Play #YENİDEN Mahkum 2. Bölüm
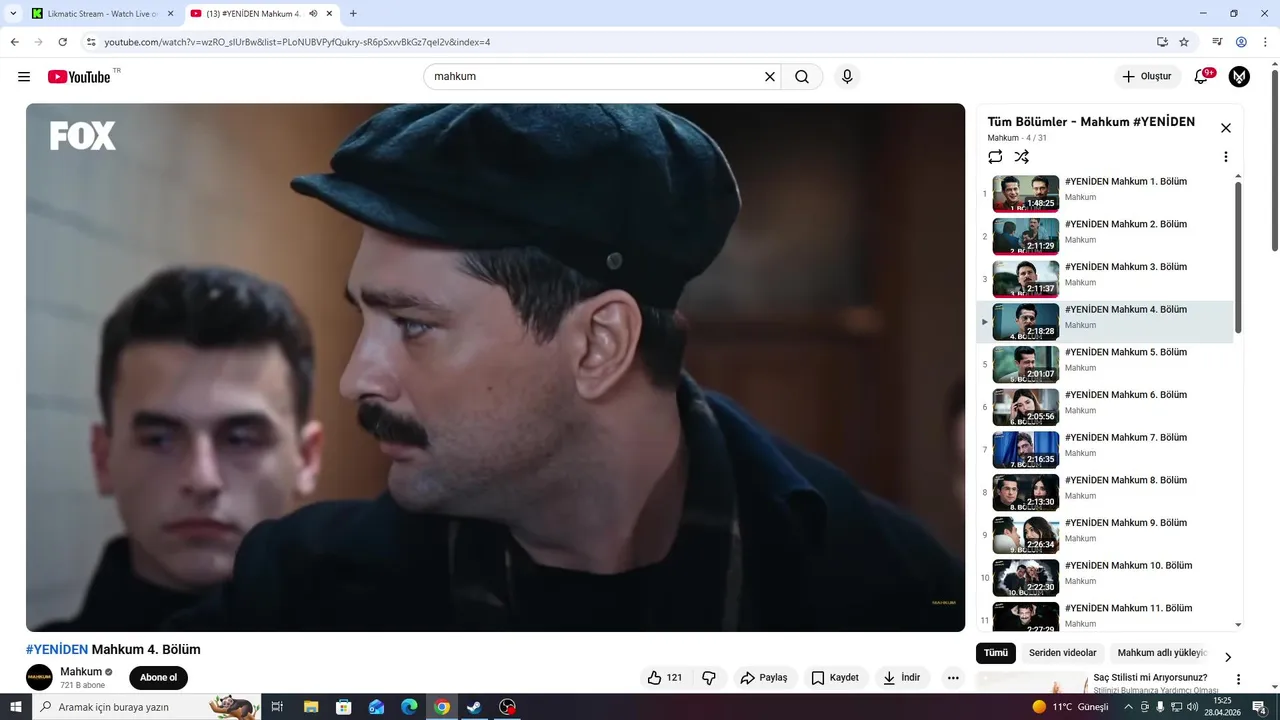This screenshot has width=1280, height=720. point(1106,237)
